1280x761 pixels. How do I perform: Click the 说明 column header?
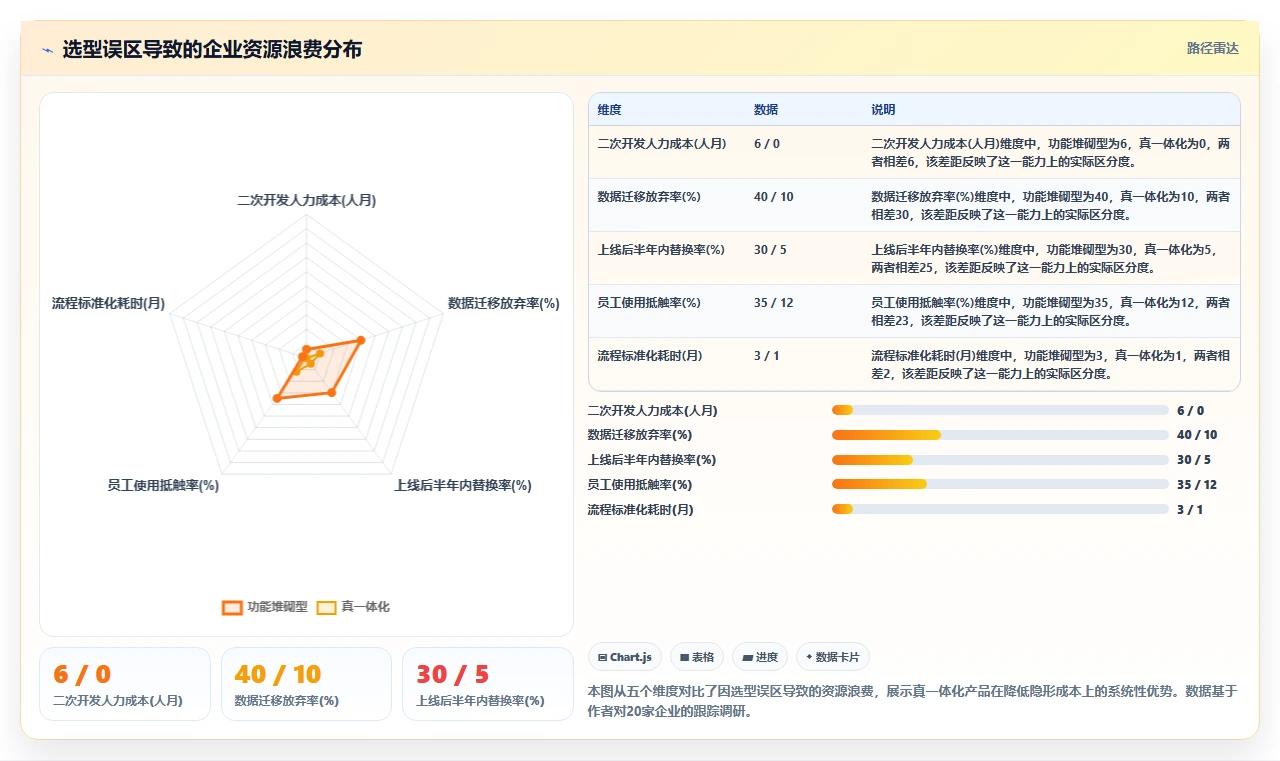click(883, 110)
